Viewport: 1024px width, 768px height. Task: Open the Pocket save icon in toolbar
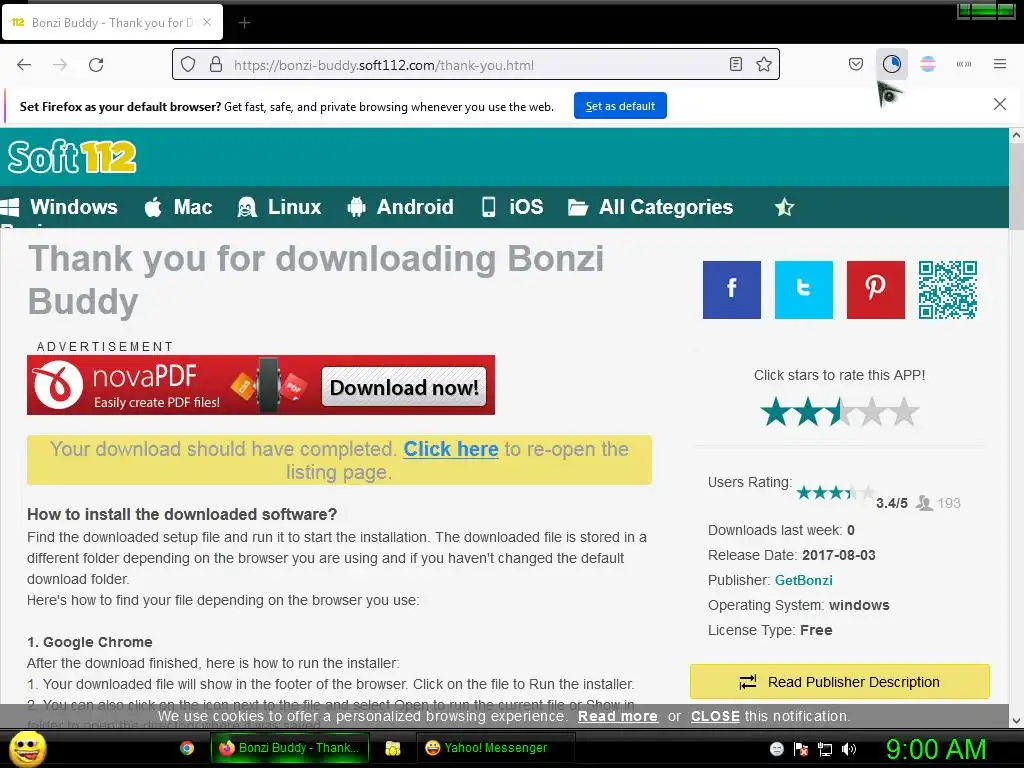(x=856, y=65)
